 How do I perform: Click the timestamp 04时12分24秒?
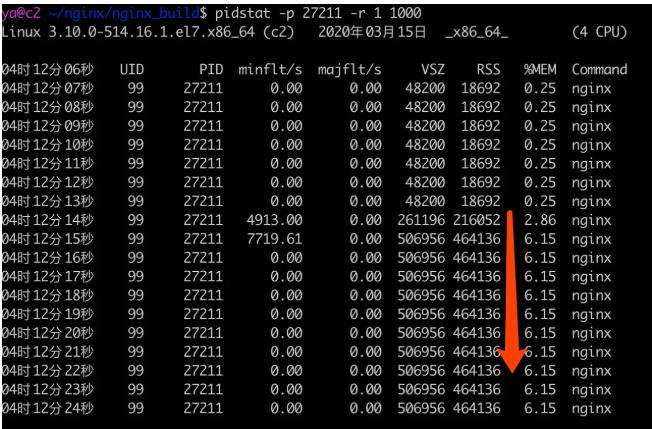(x=47, y=409)
